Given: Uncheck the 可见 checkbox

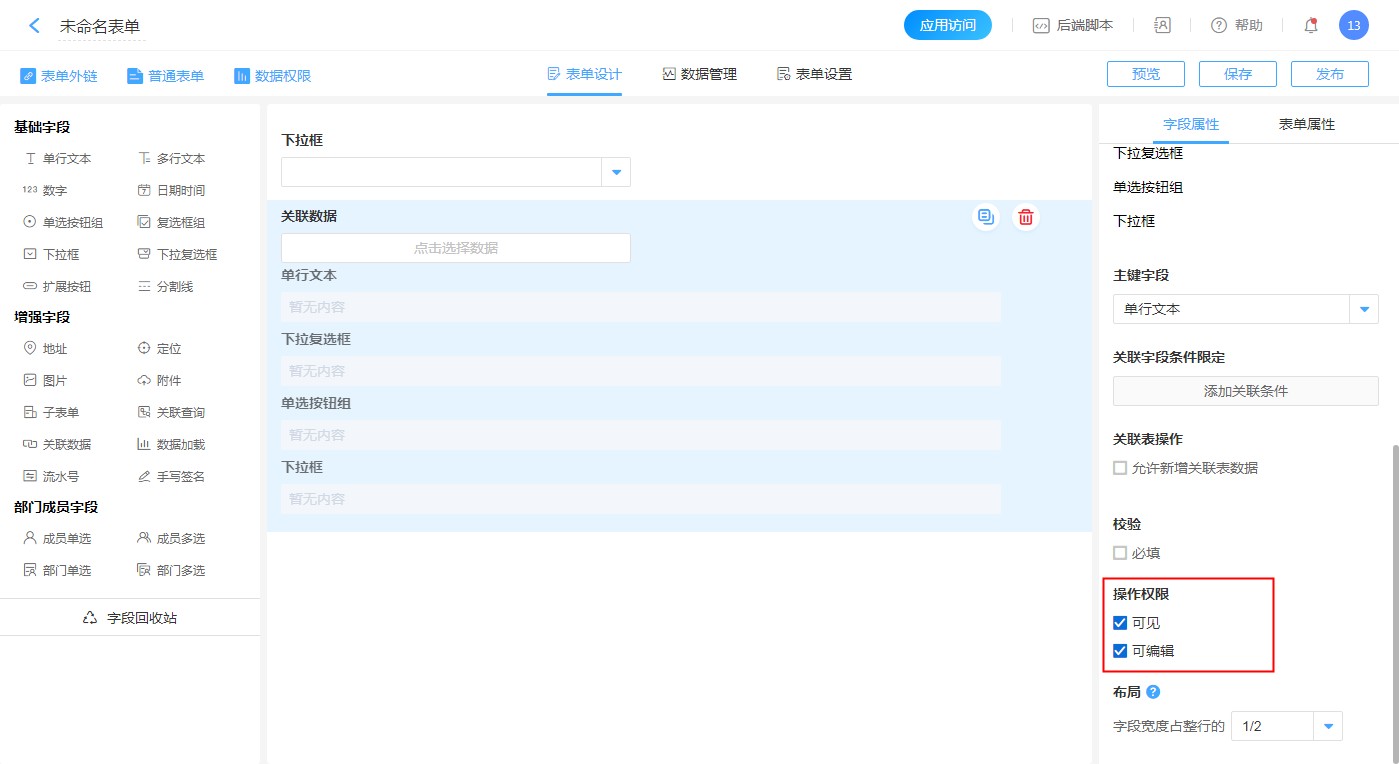Looking at the screenshot, I should pos(1120,623).
